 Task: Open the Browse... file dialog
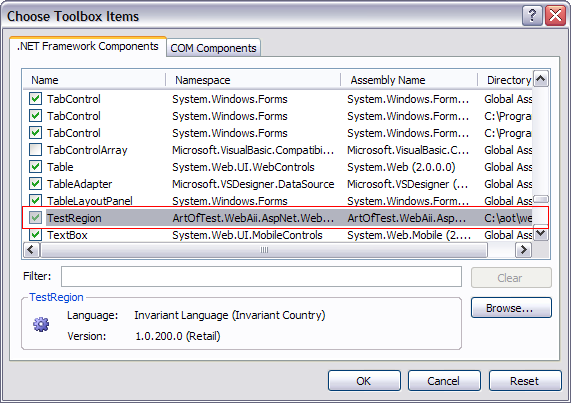[x=511, y=308]
